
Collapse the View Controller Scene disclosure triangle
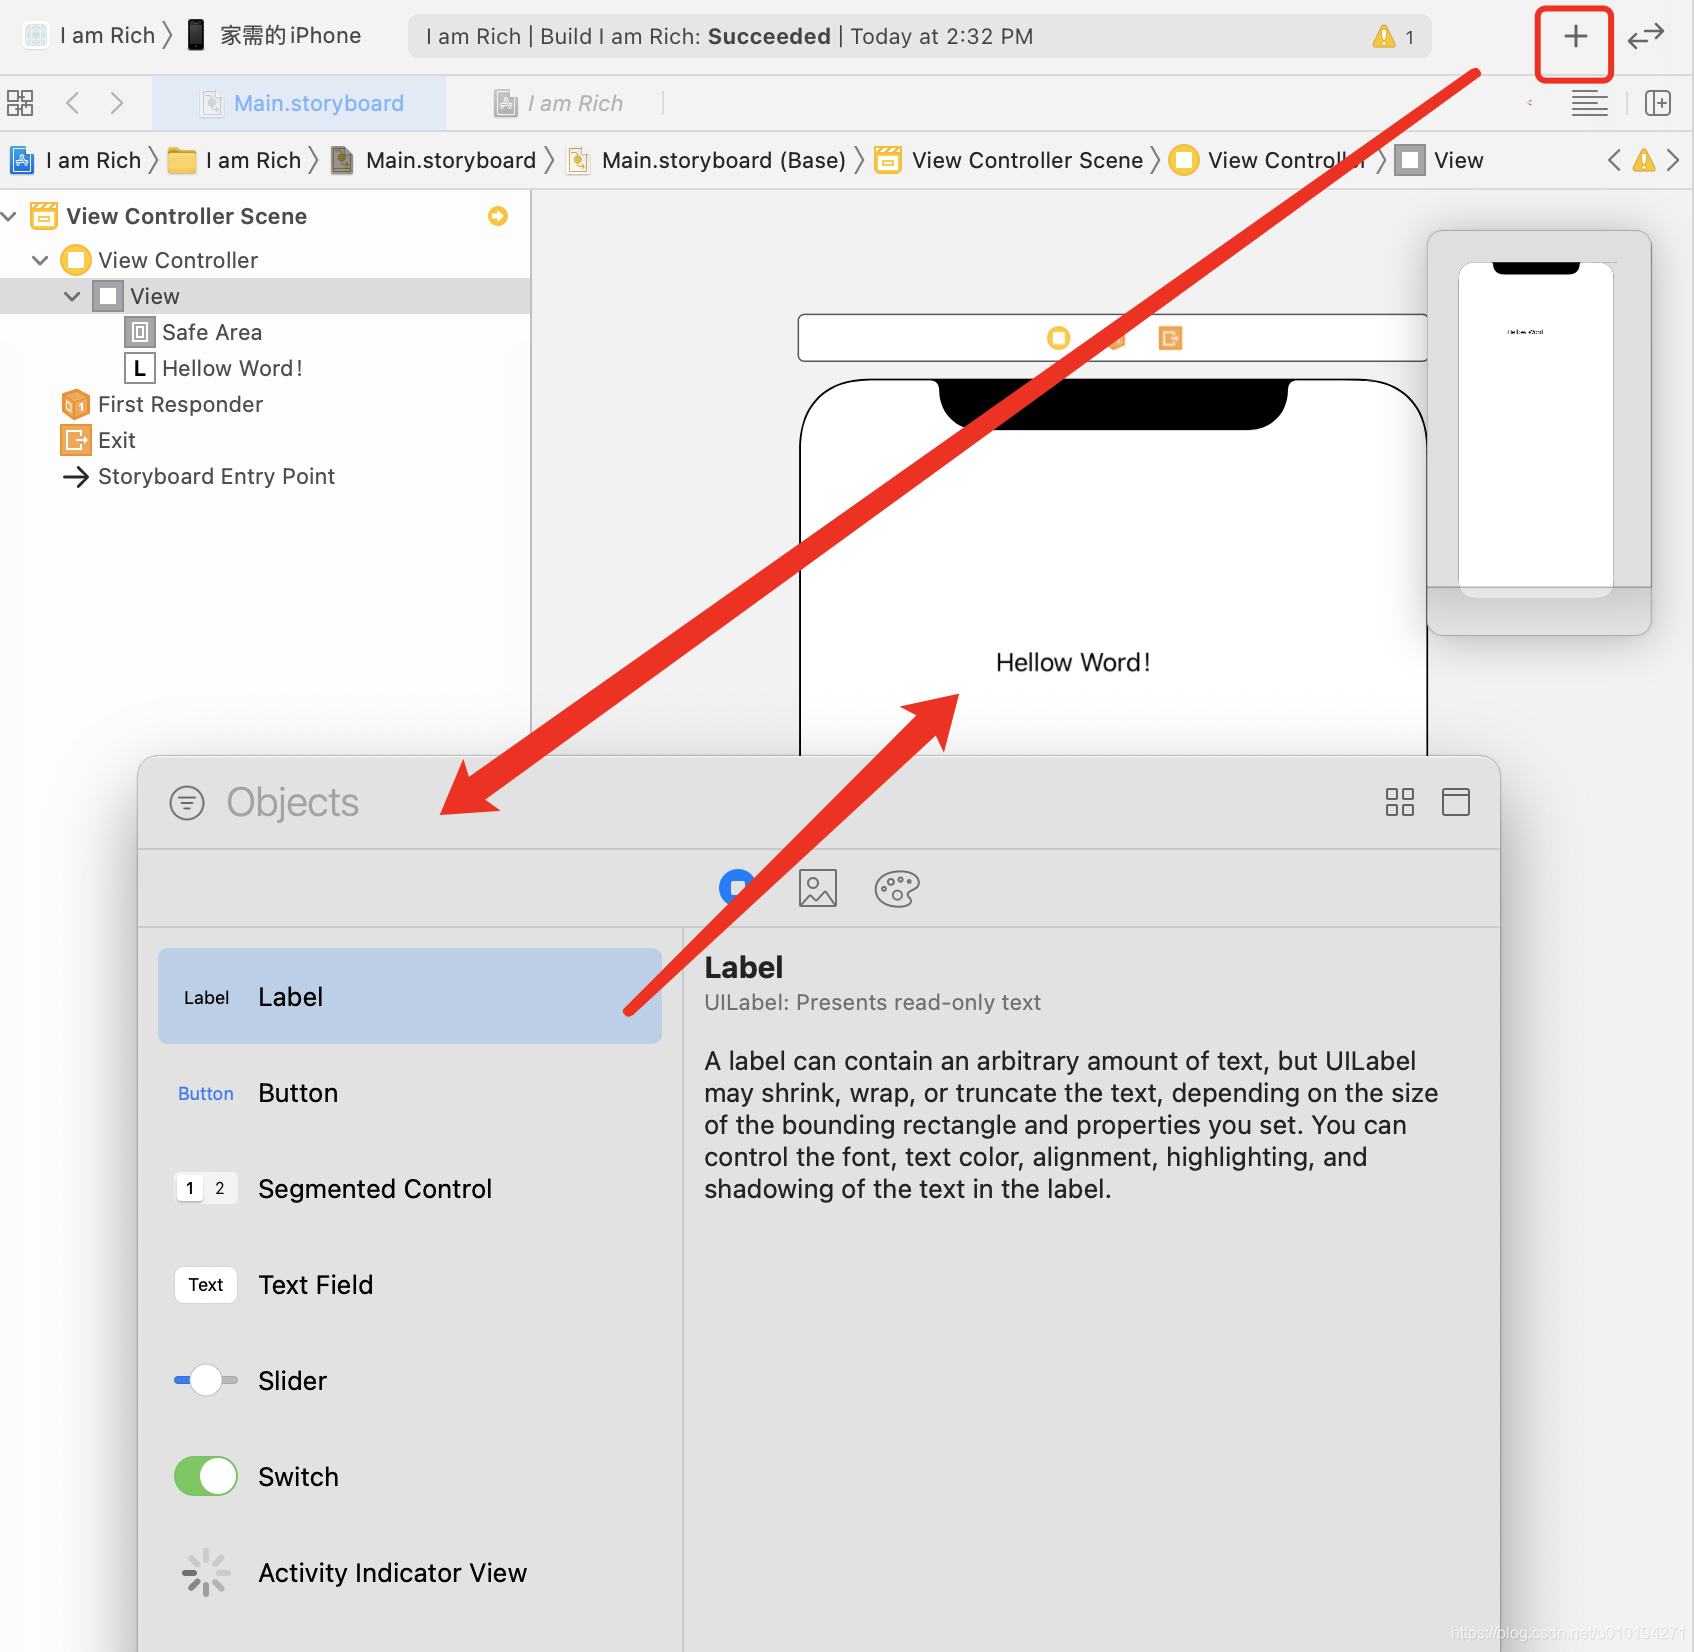pyautogui.click(x=9, y=216)
